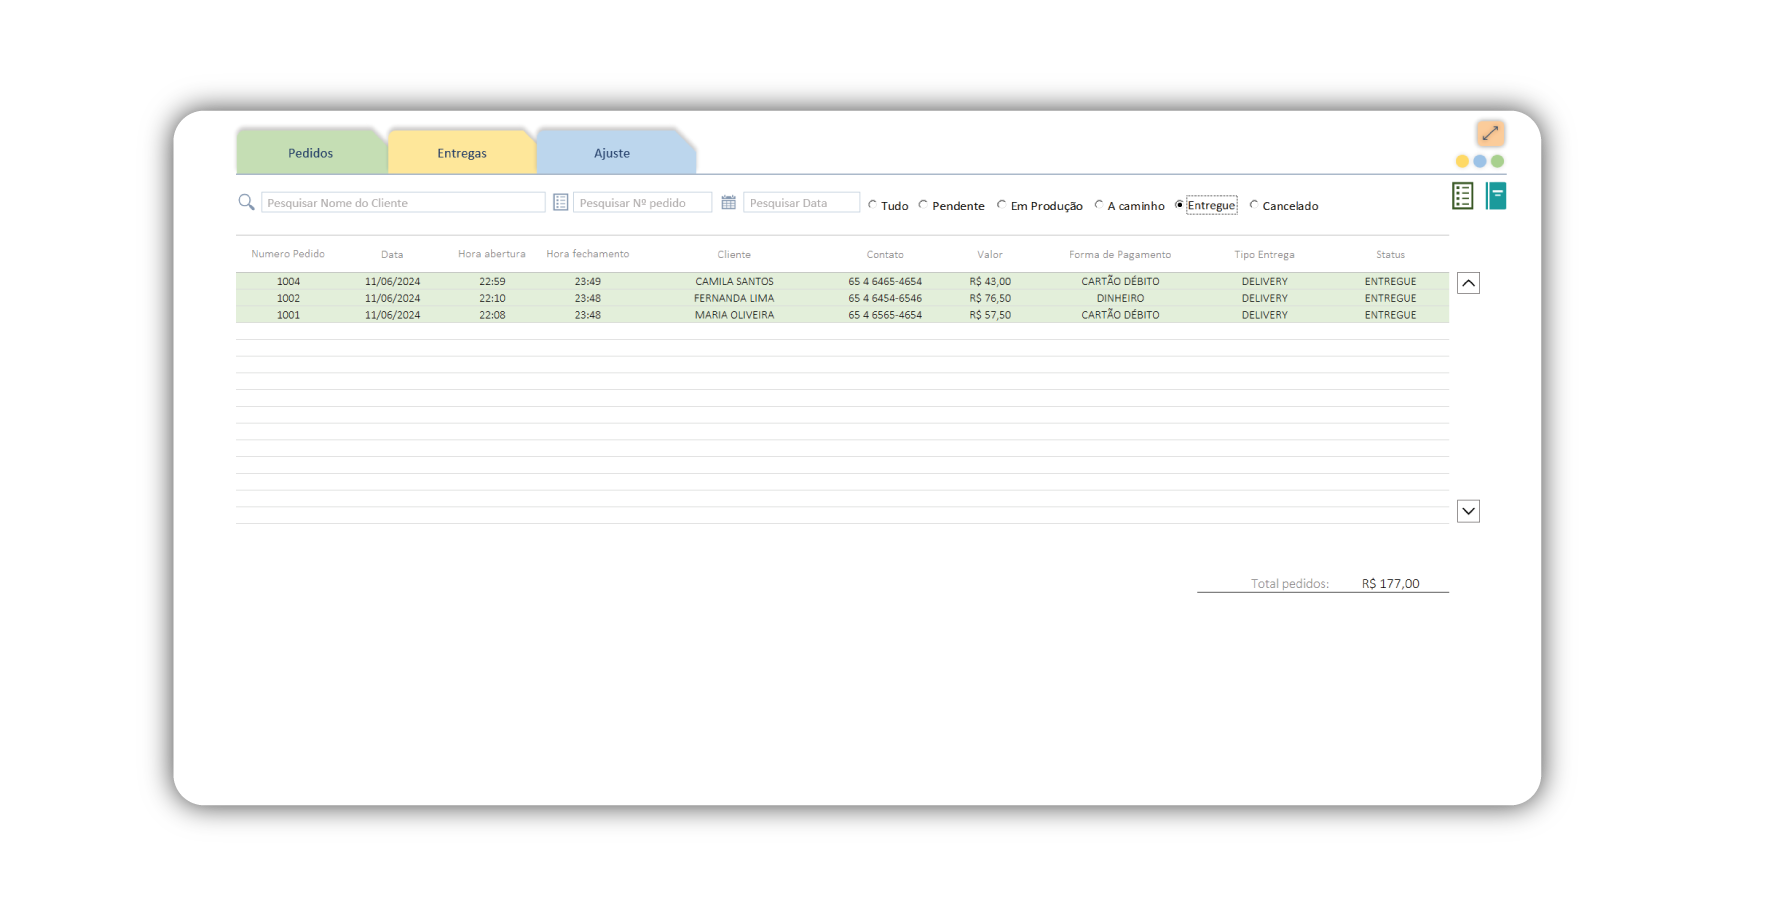Click the yellow circle dot
Screen dimensions: 1771x923
[1462, 161]
